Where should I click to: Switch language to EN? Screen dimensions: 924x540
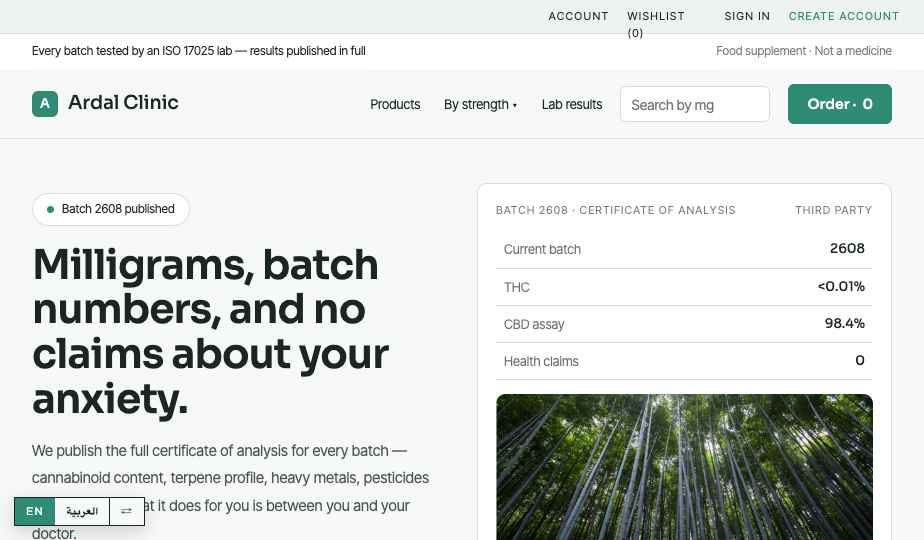tap(34, 511)
